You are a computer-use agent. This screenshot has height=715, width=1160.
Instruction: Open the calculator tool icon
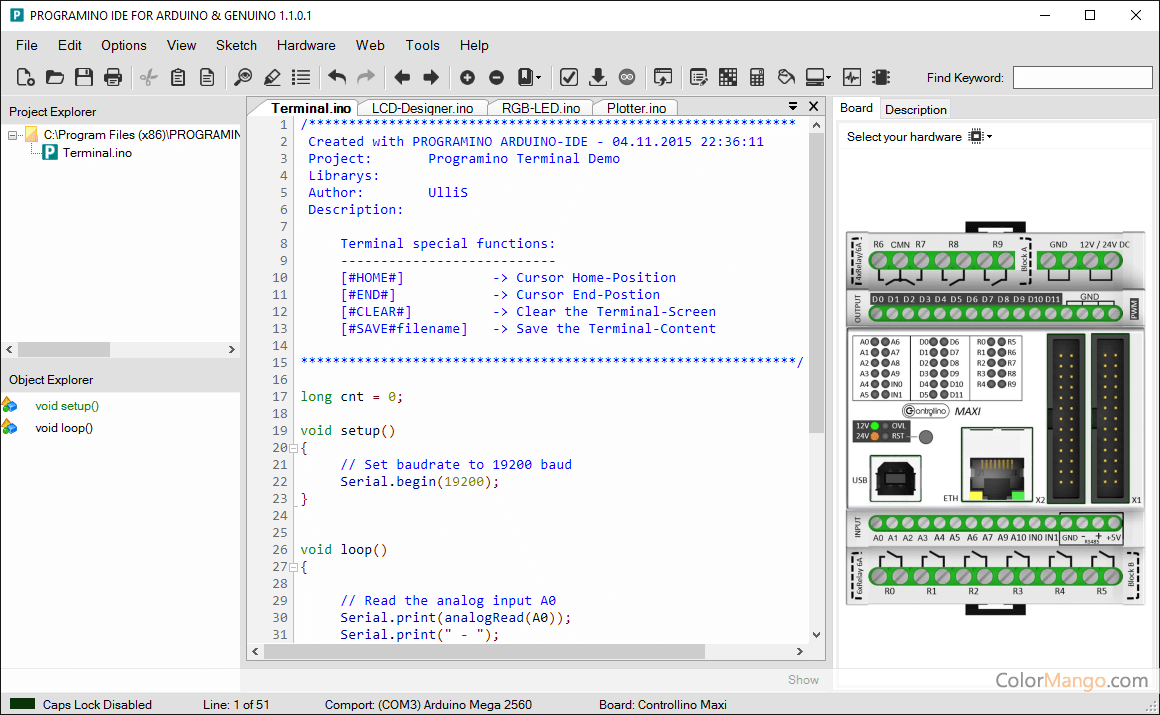(757, 77)
